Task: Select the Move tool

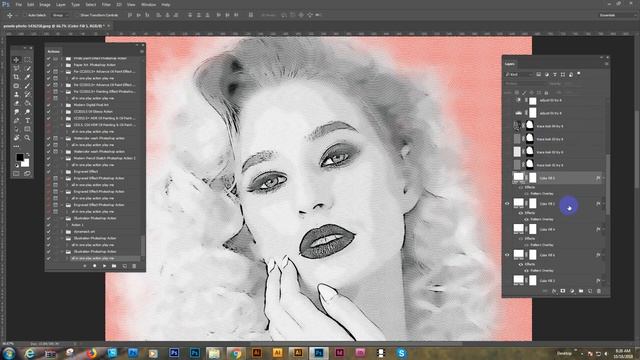Action: coord(16,60)
